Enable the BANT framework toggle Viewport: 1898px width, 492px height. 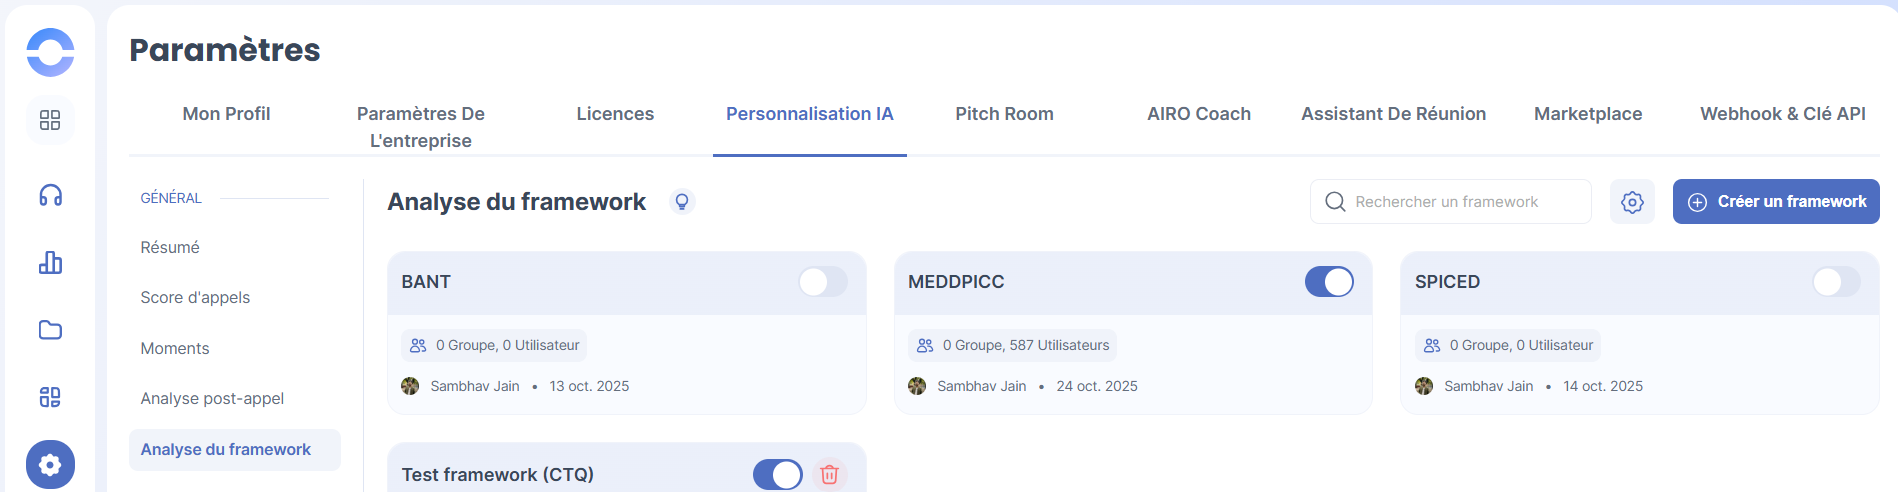point(822,282)
